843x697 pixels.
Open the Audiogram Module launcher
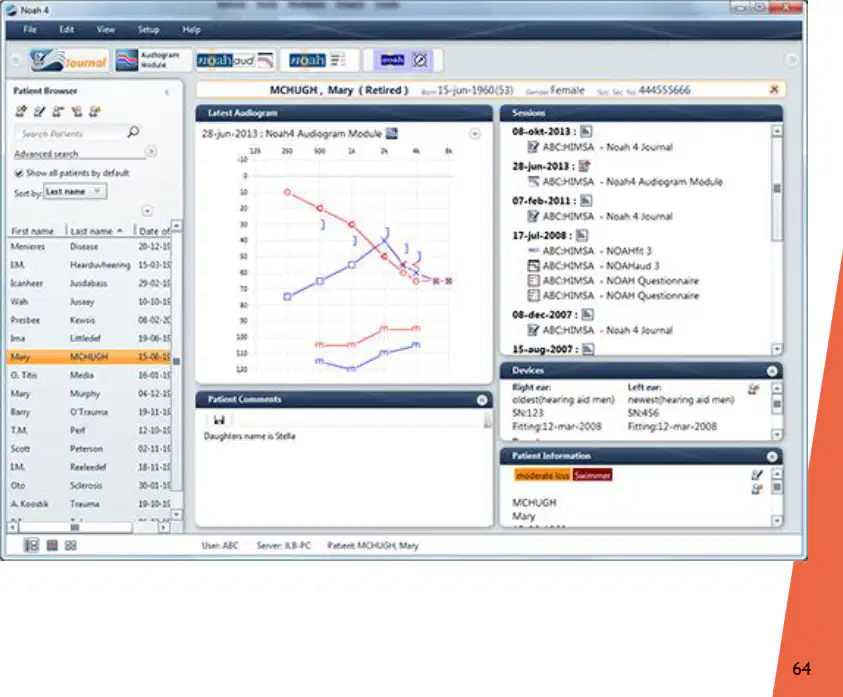point(153,60)
